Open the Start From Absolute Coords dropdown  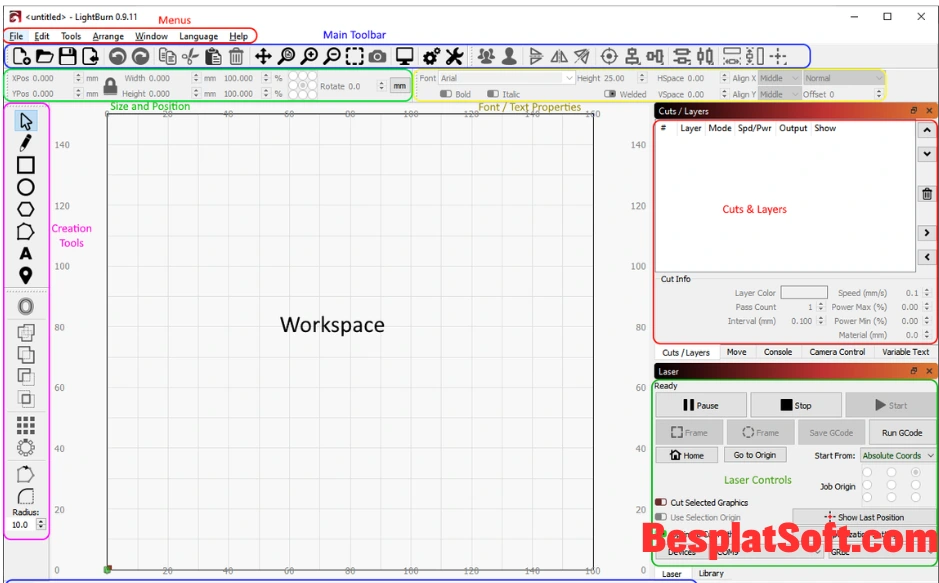point(897,455)
